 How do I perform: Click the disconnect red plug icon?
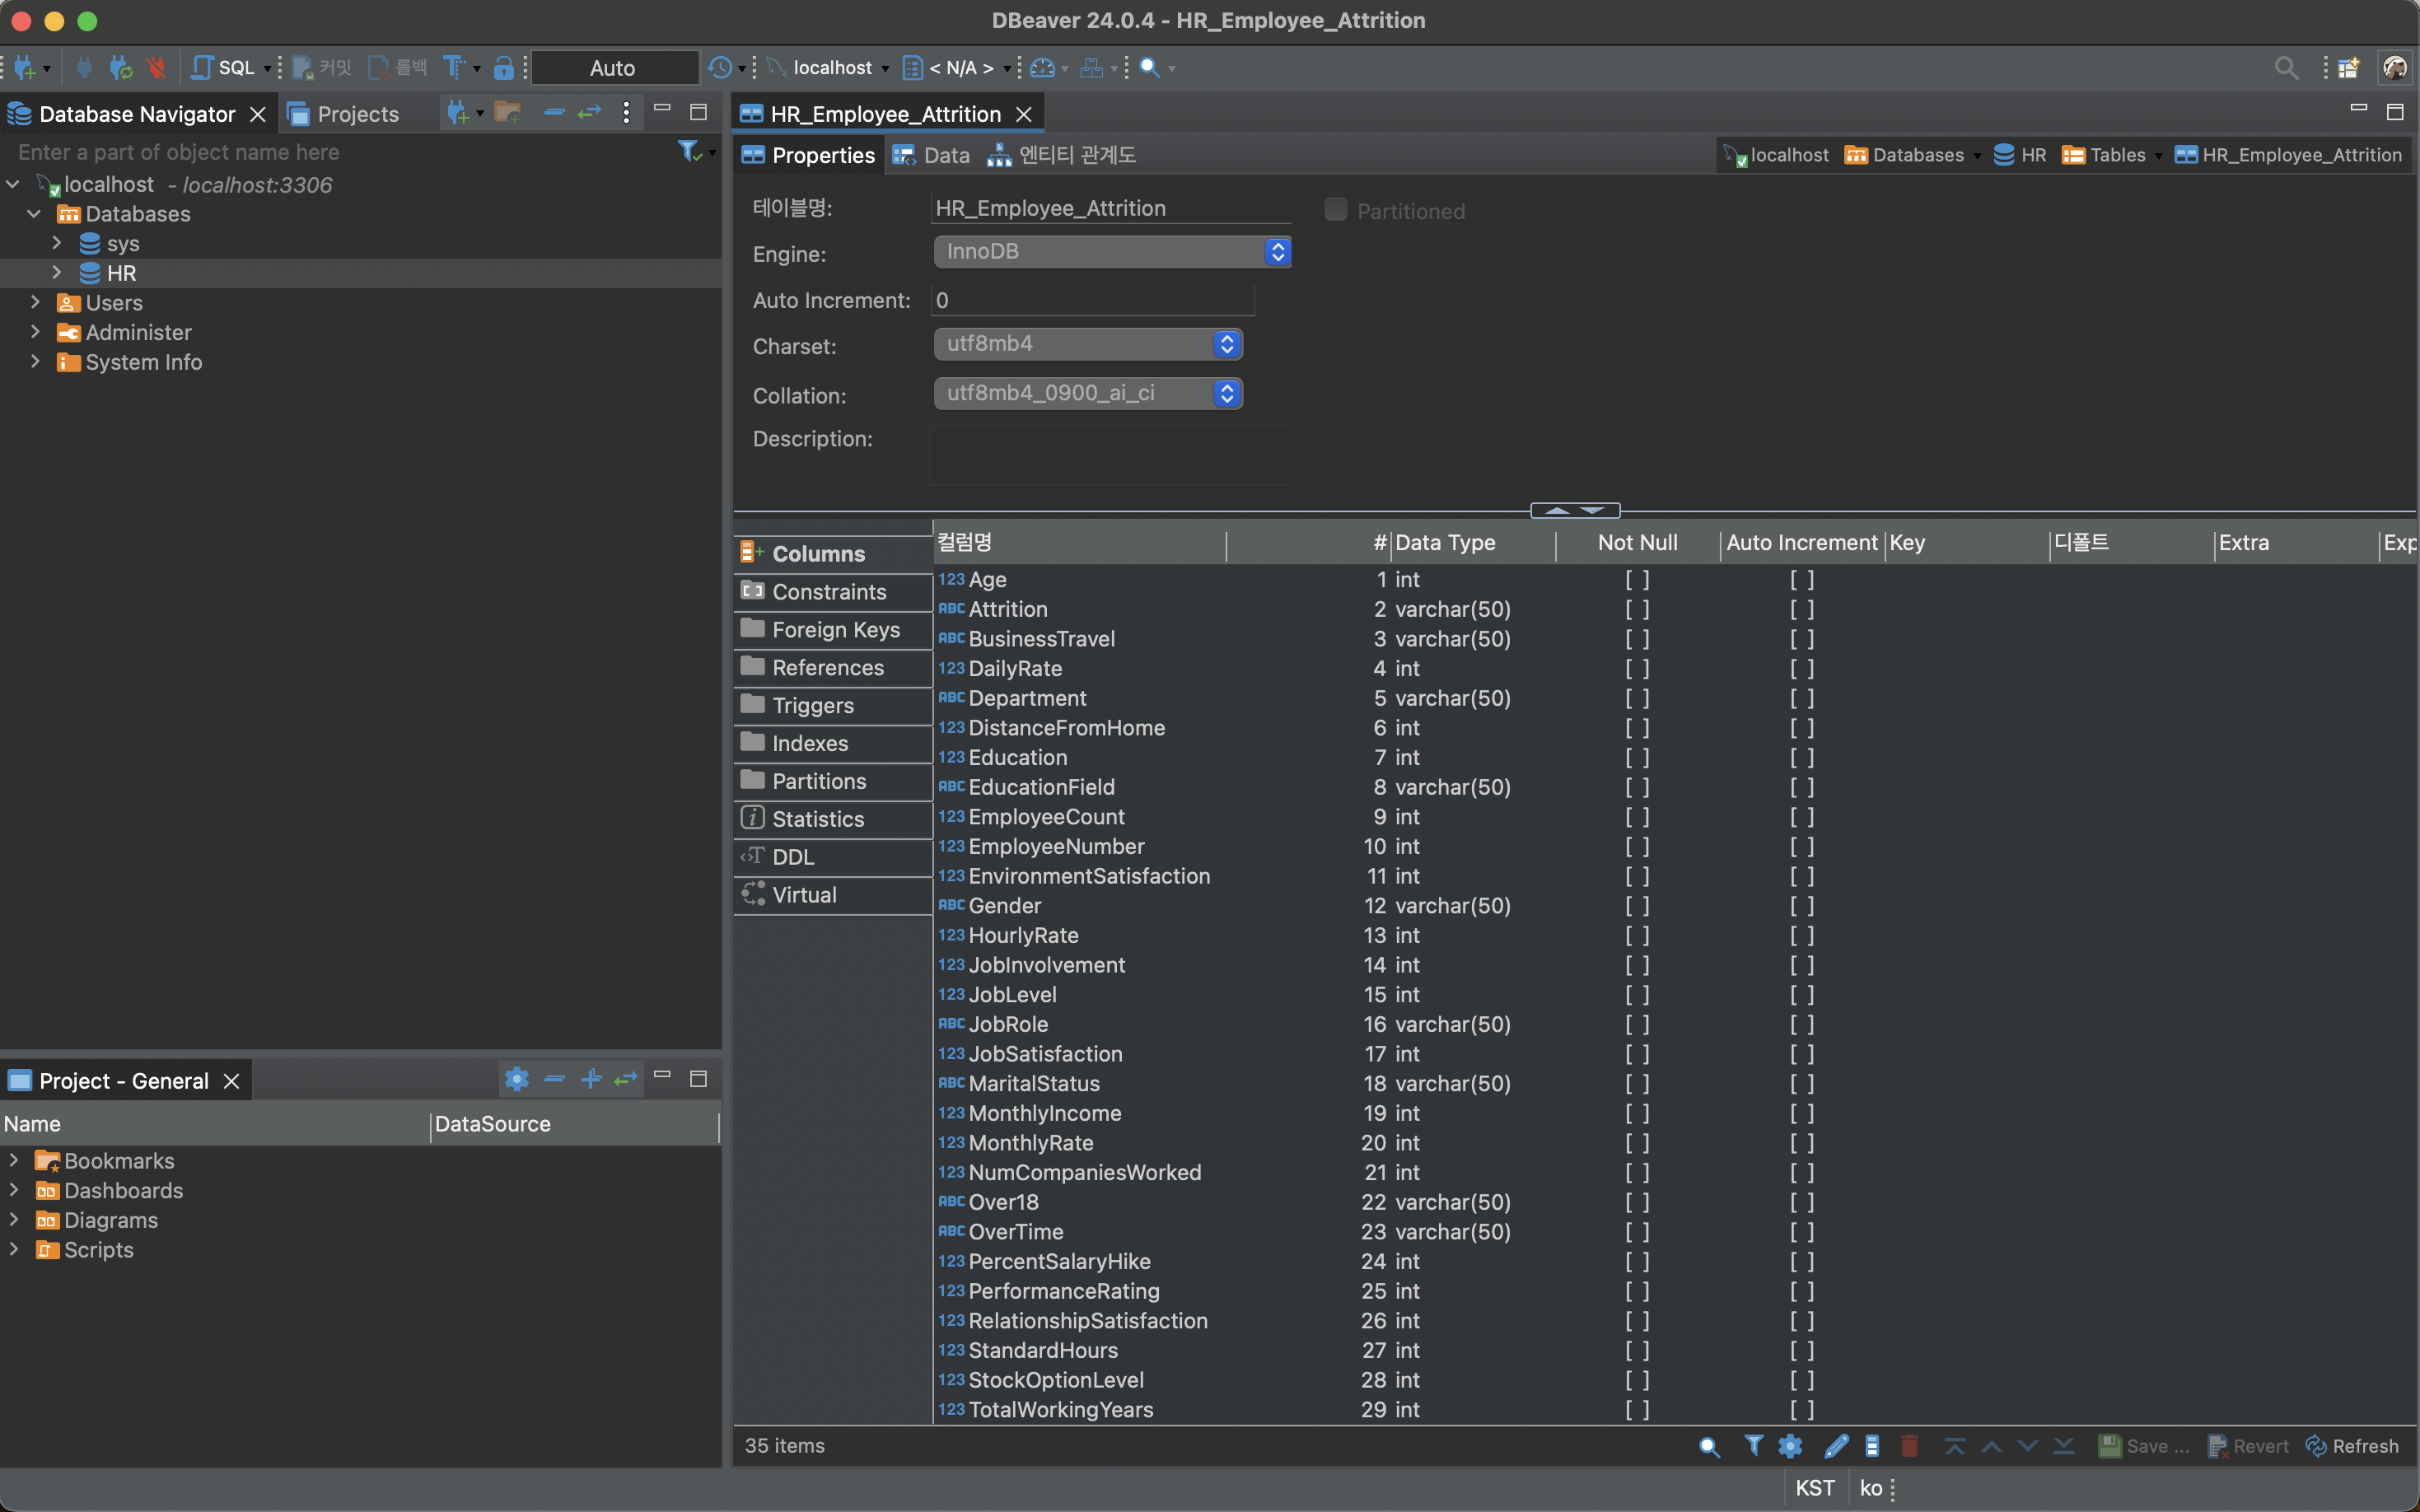pyautogui.click(x=155, y=67)
